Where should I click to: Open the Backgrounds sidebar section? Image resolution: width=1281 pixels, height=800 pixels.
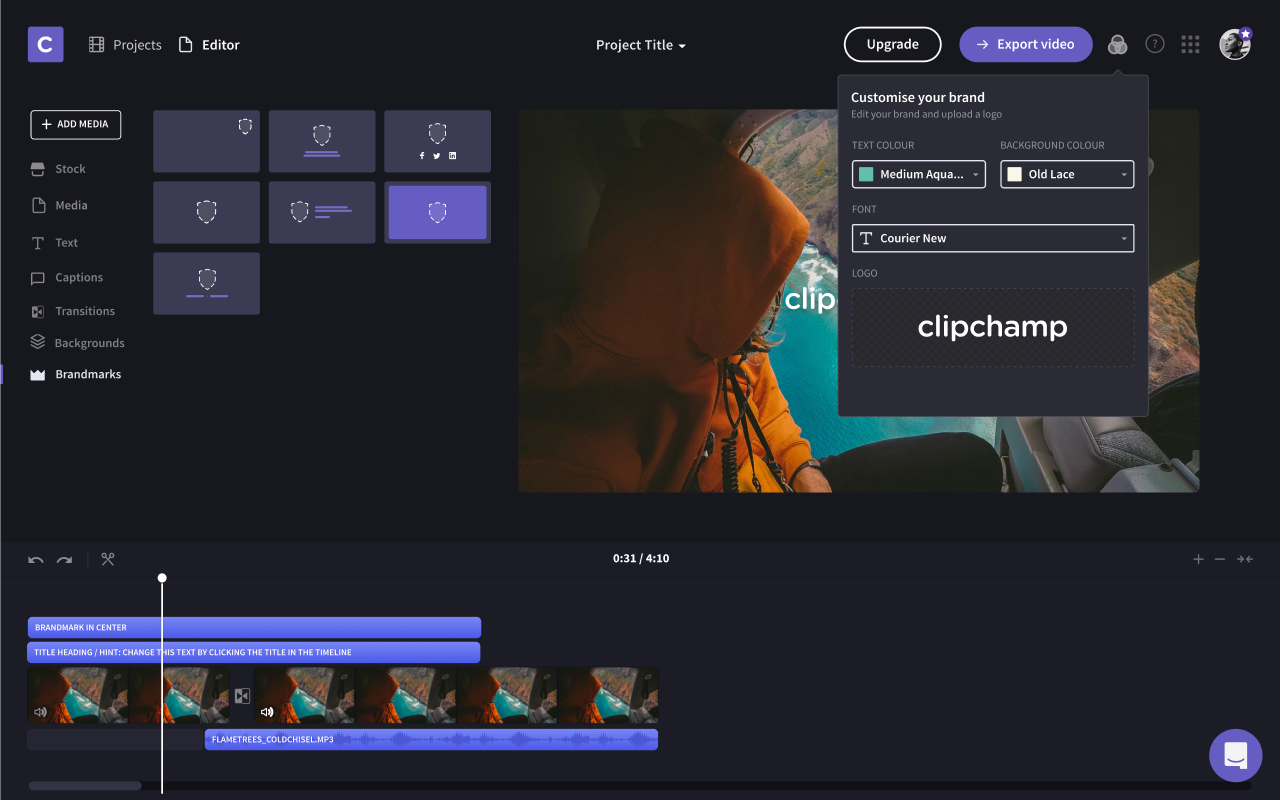tap(77, 343)
